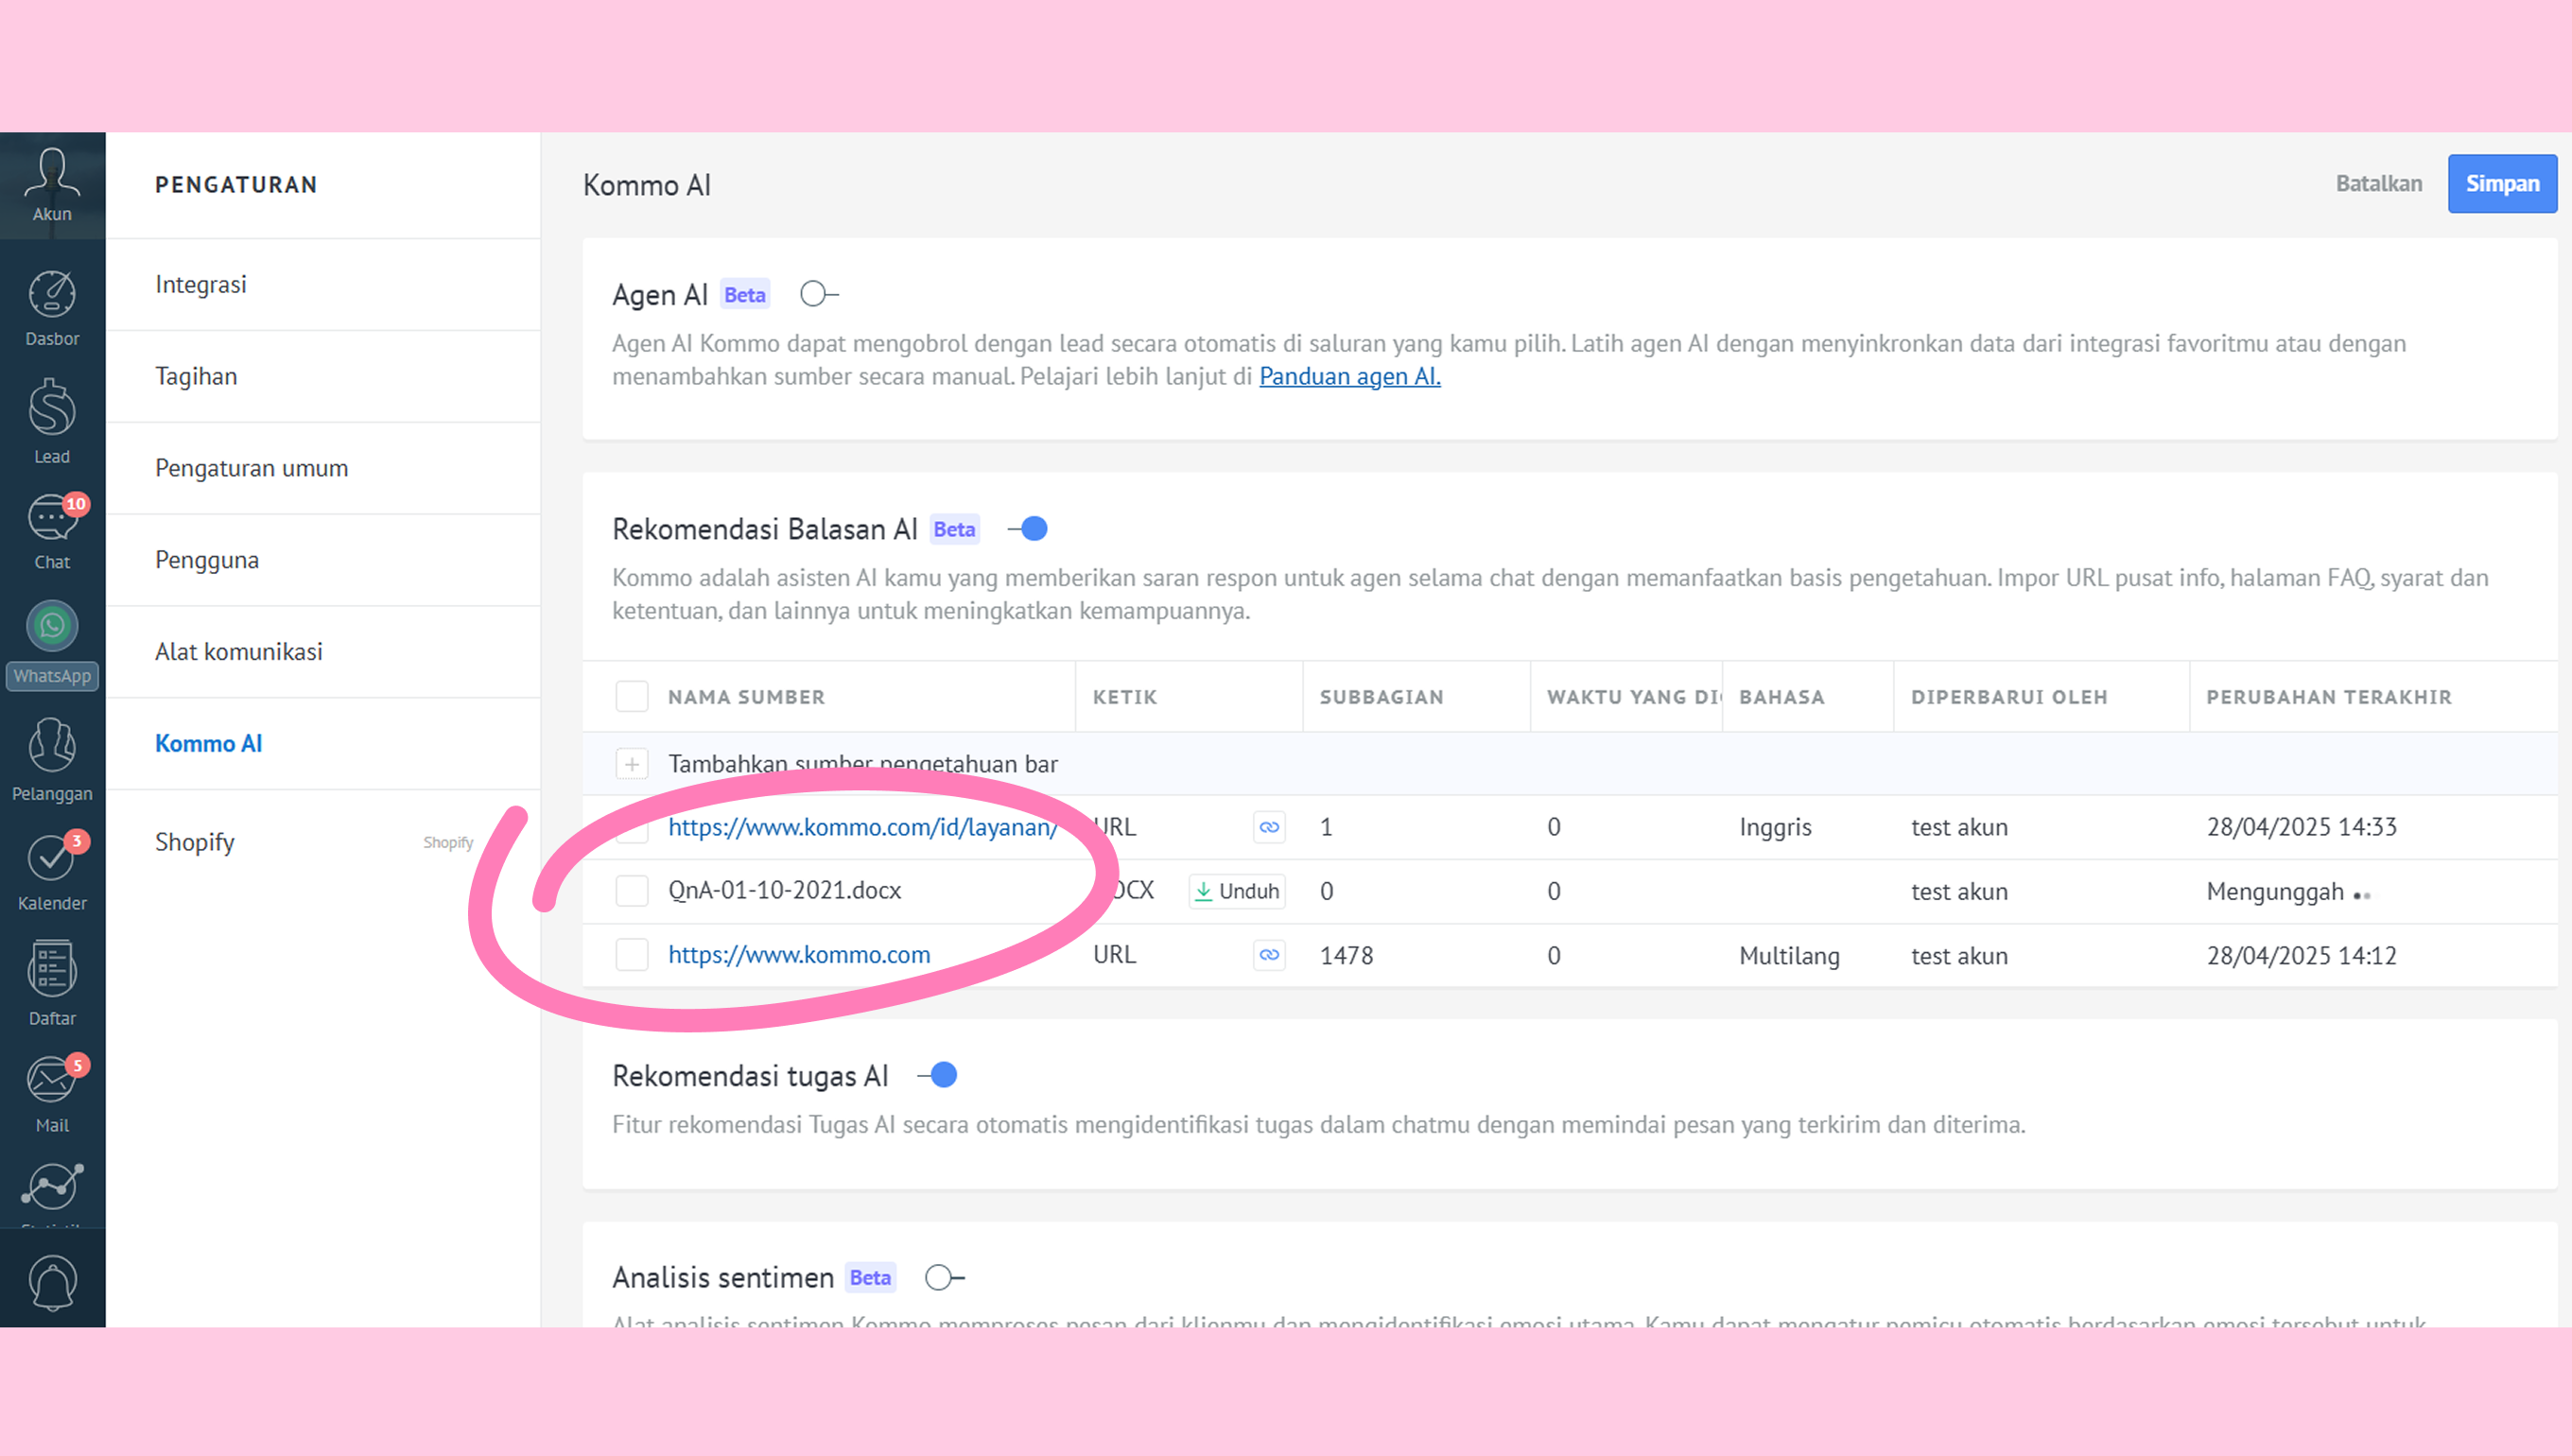Click the 28/04/2025 14:12 timestamp
Screen dimensions: 2572x1456
point(2301,955)
